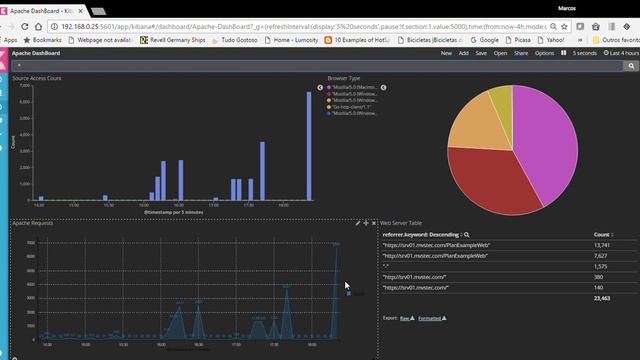The image size is (640, 360).
Task: Click the "-" referrer row with 1,575
Action: 509,267
